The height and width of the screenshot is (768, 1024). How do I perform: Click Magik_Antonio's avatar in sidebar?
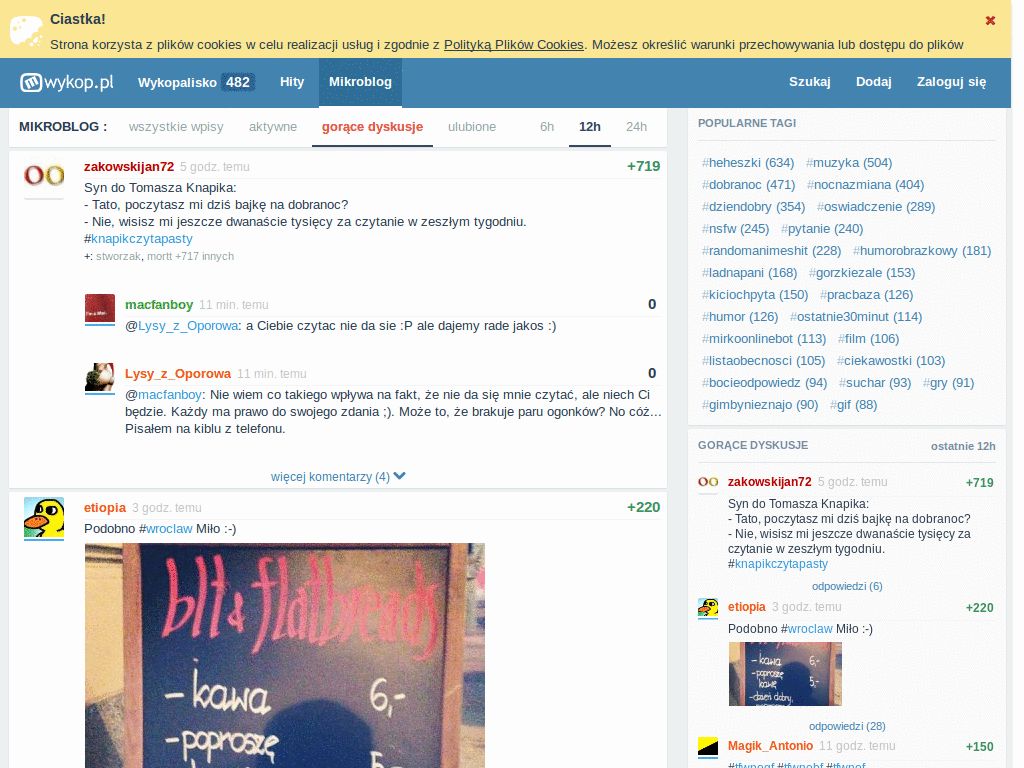coord(708,746)
